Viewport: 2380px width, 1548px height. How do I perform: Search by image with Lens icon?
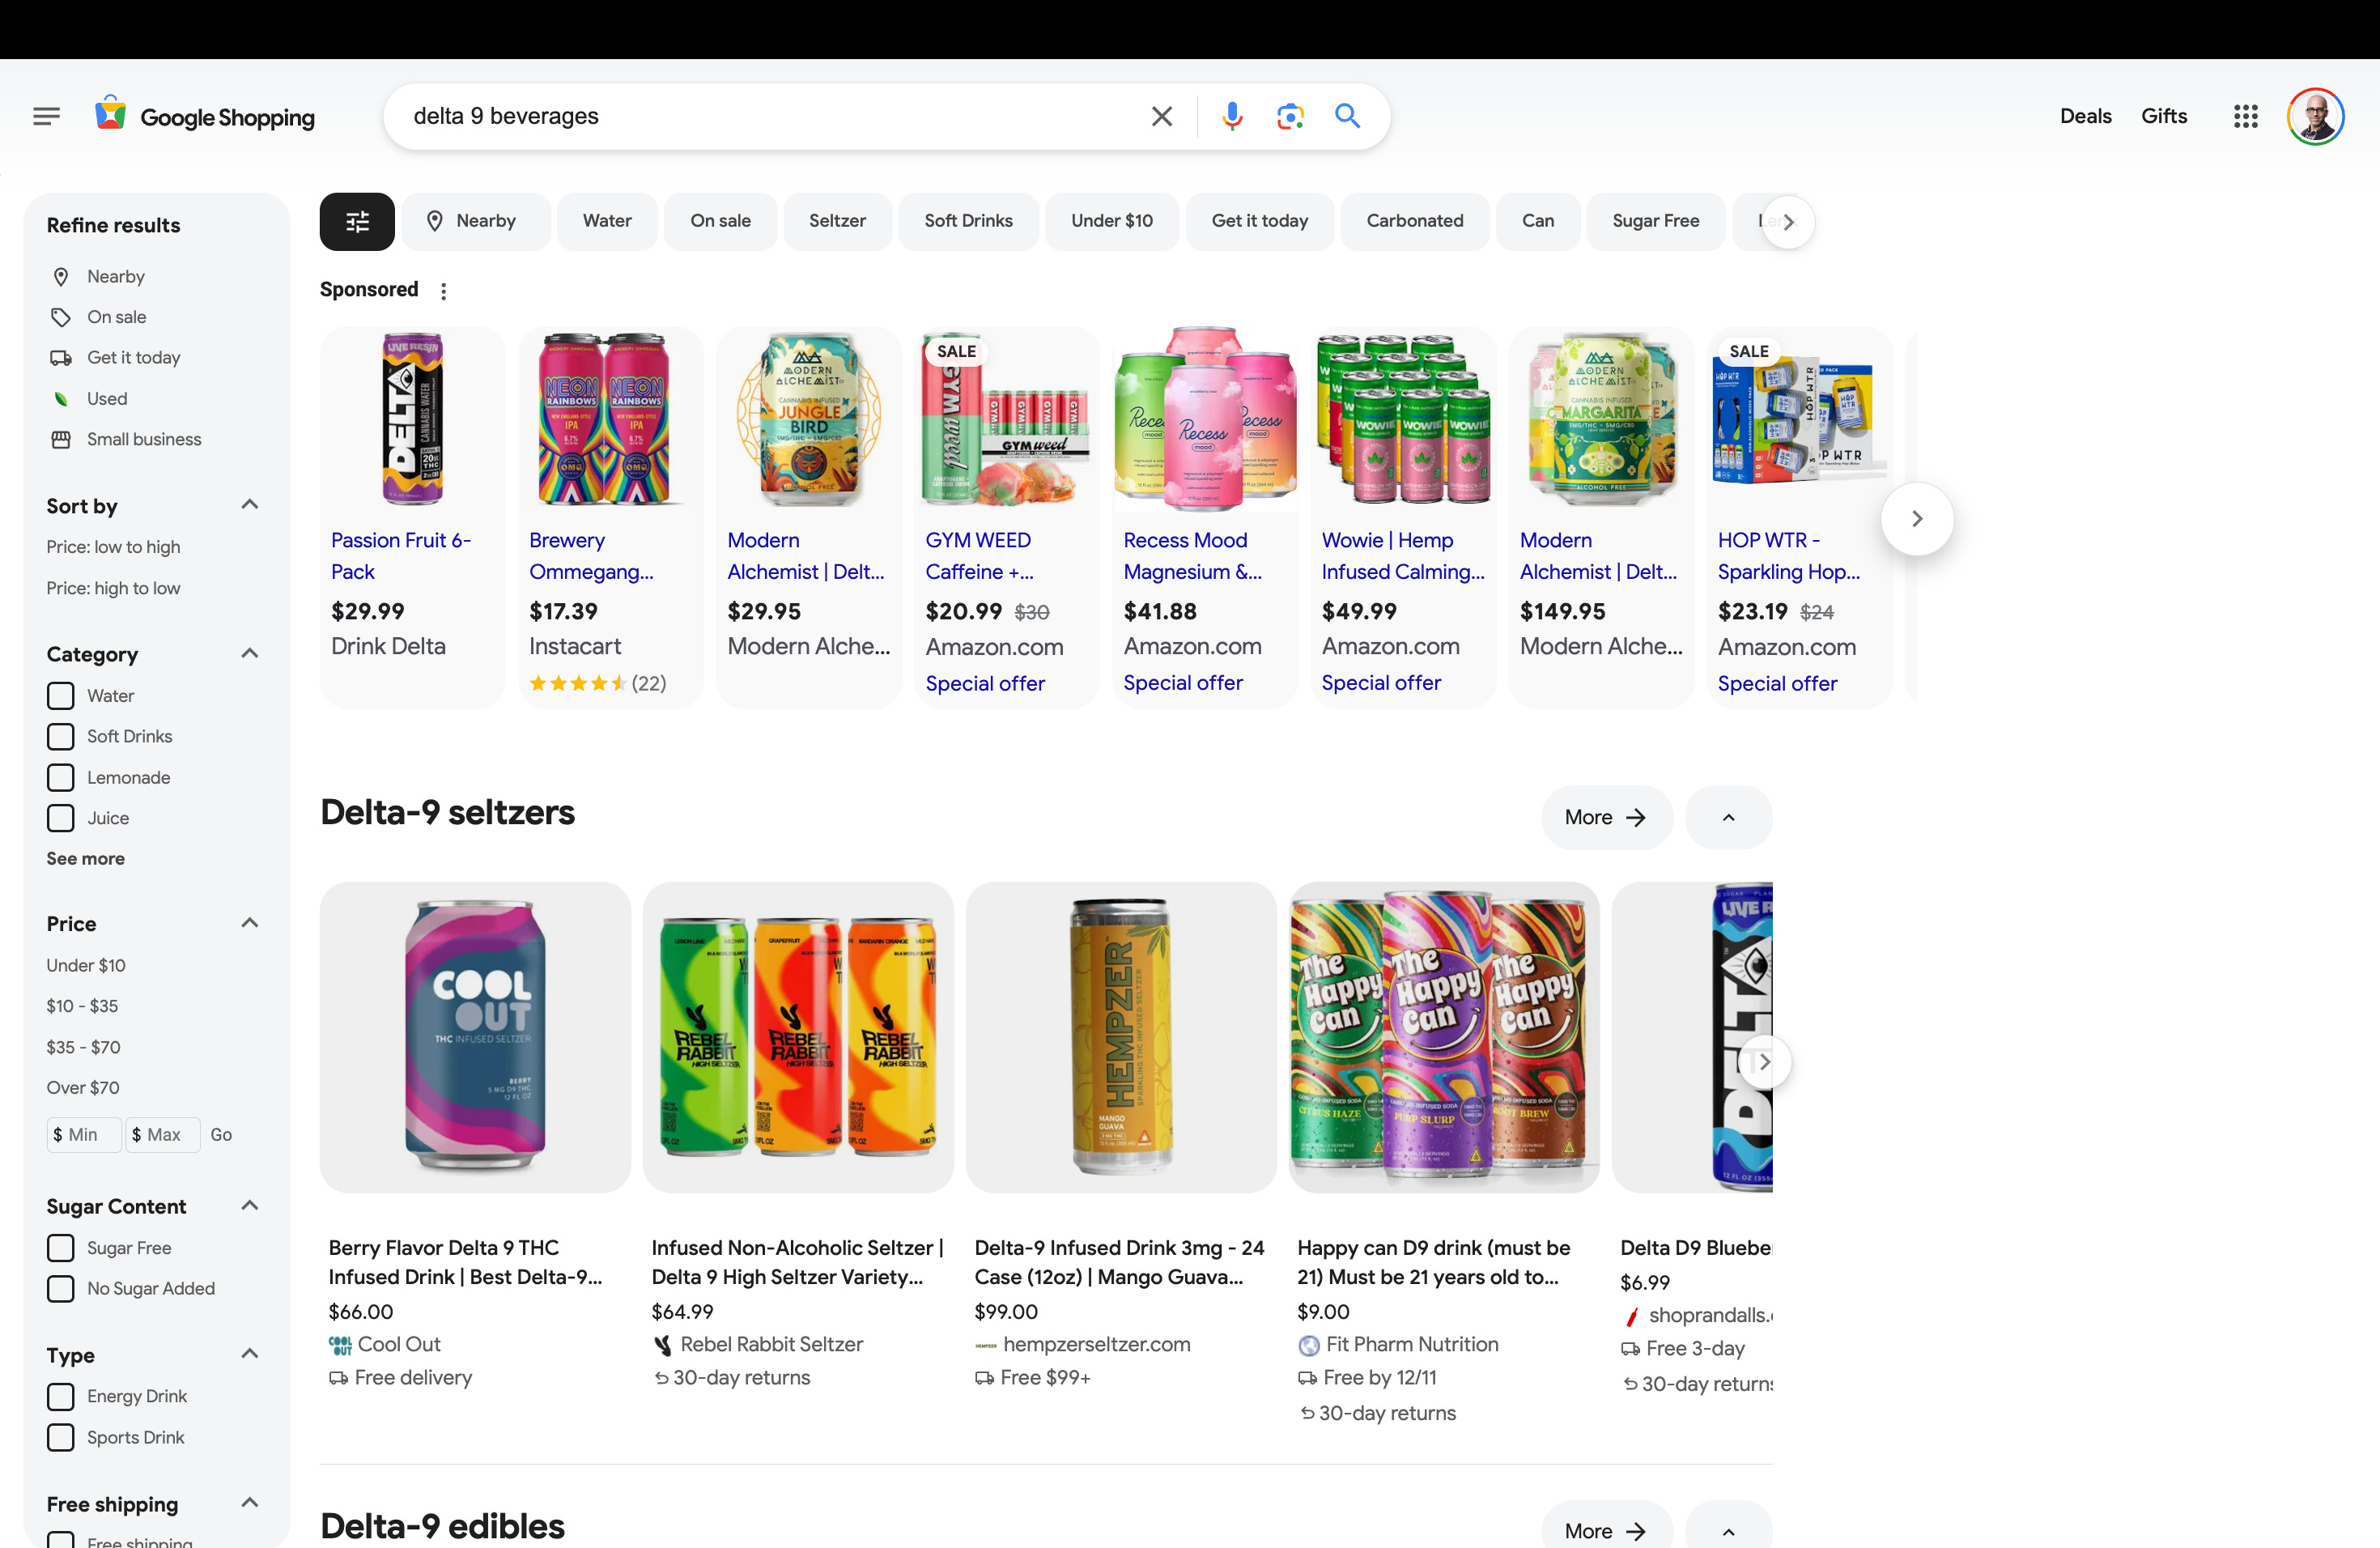(x=1290, y=117)
